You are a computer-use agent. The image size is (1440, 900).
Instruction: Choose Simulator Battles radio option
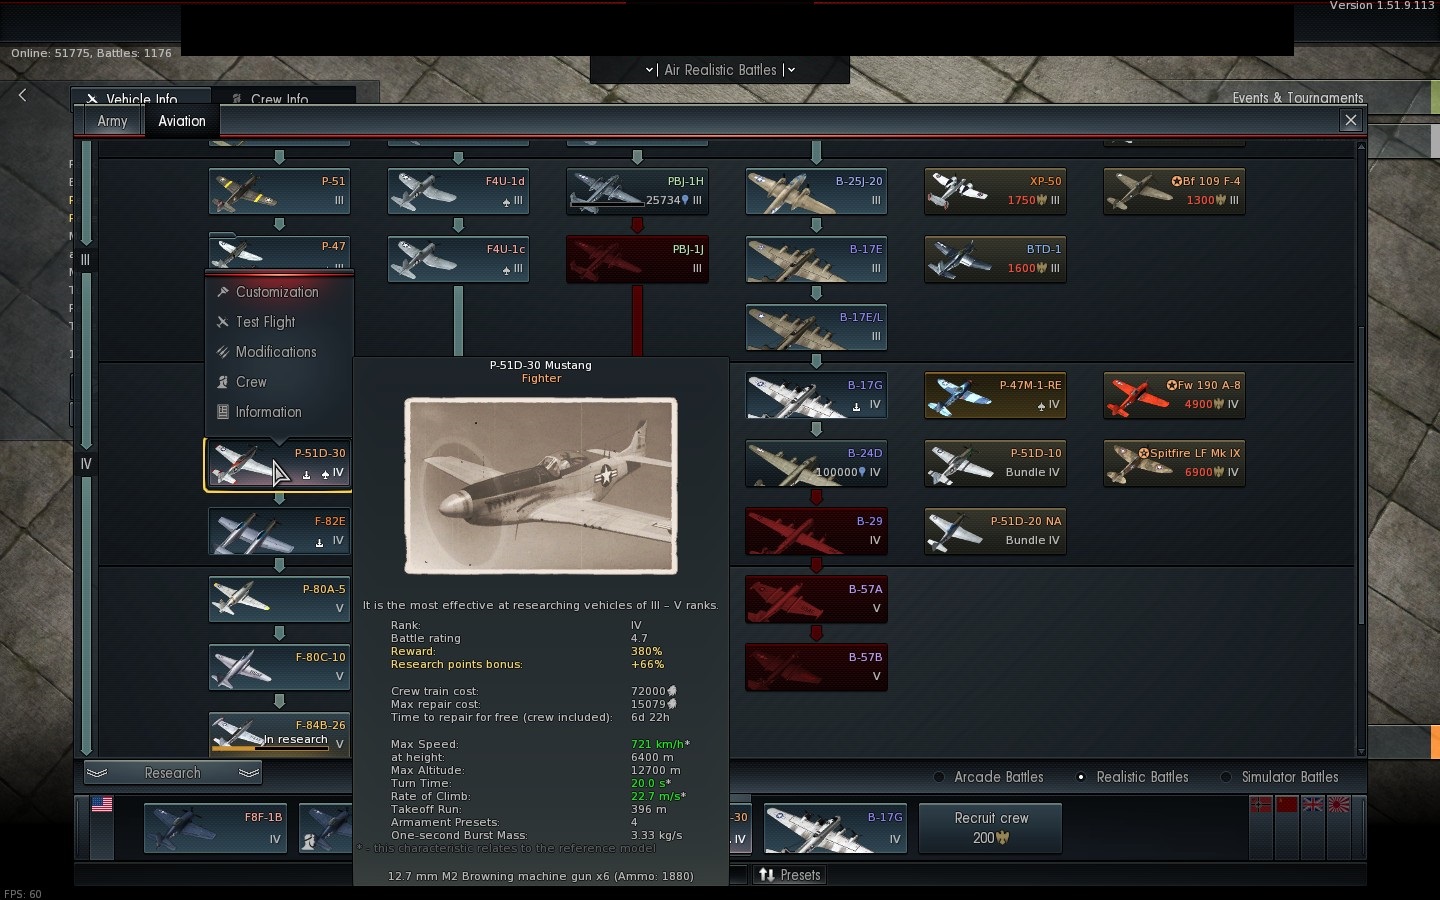(1279, 777)
